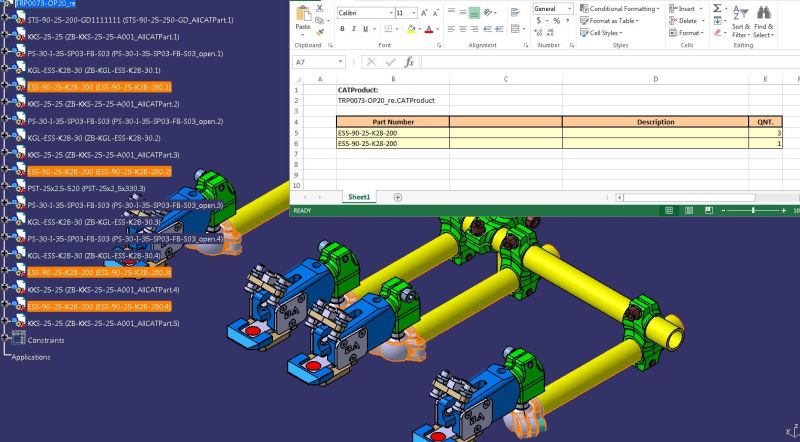Toggle the Top Align button
This screenshot has width=800, height=442.
tap(451, 12)
